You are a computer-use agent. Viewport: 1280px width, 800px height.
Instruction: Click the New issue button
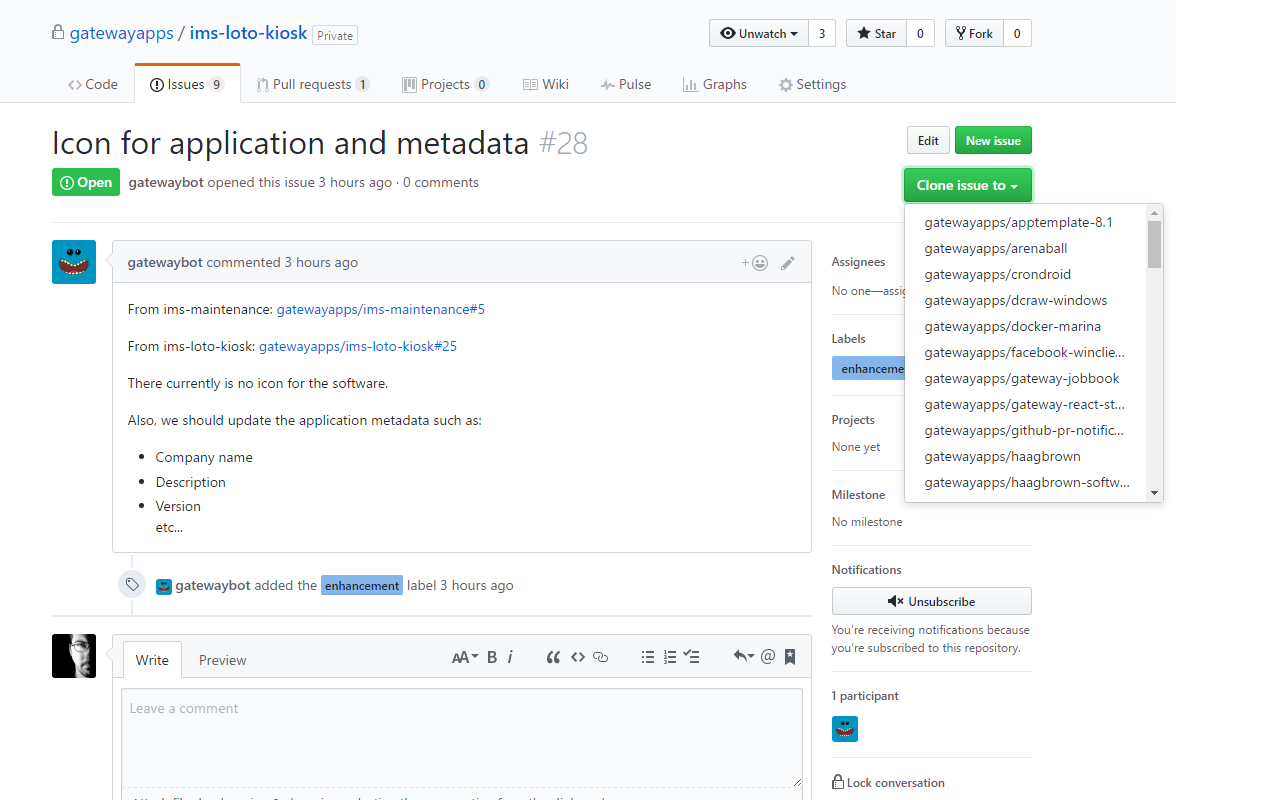[x=993, y=140]
